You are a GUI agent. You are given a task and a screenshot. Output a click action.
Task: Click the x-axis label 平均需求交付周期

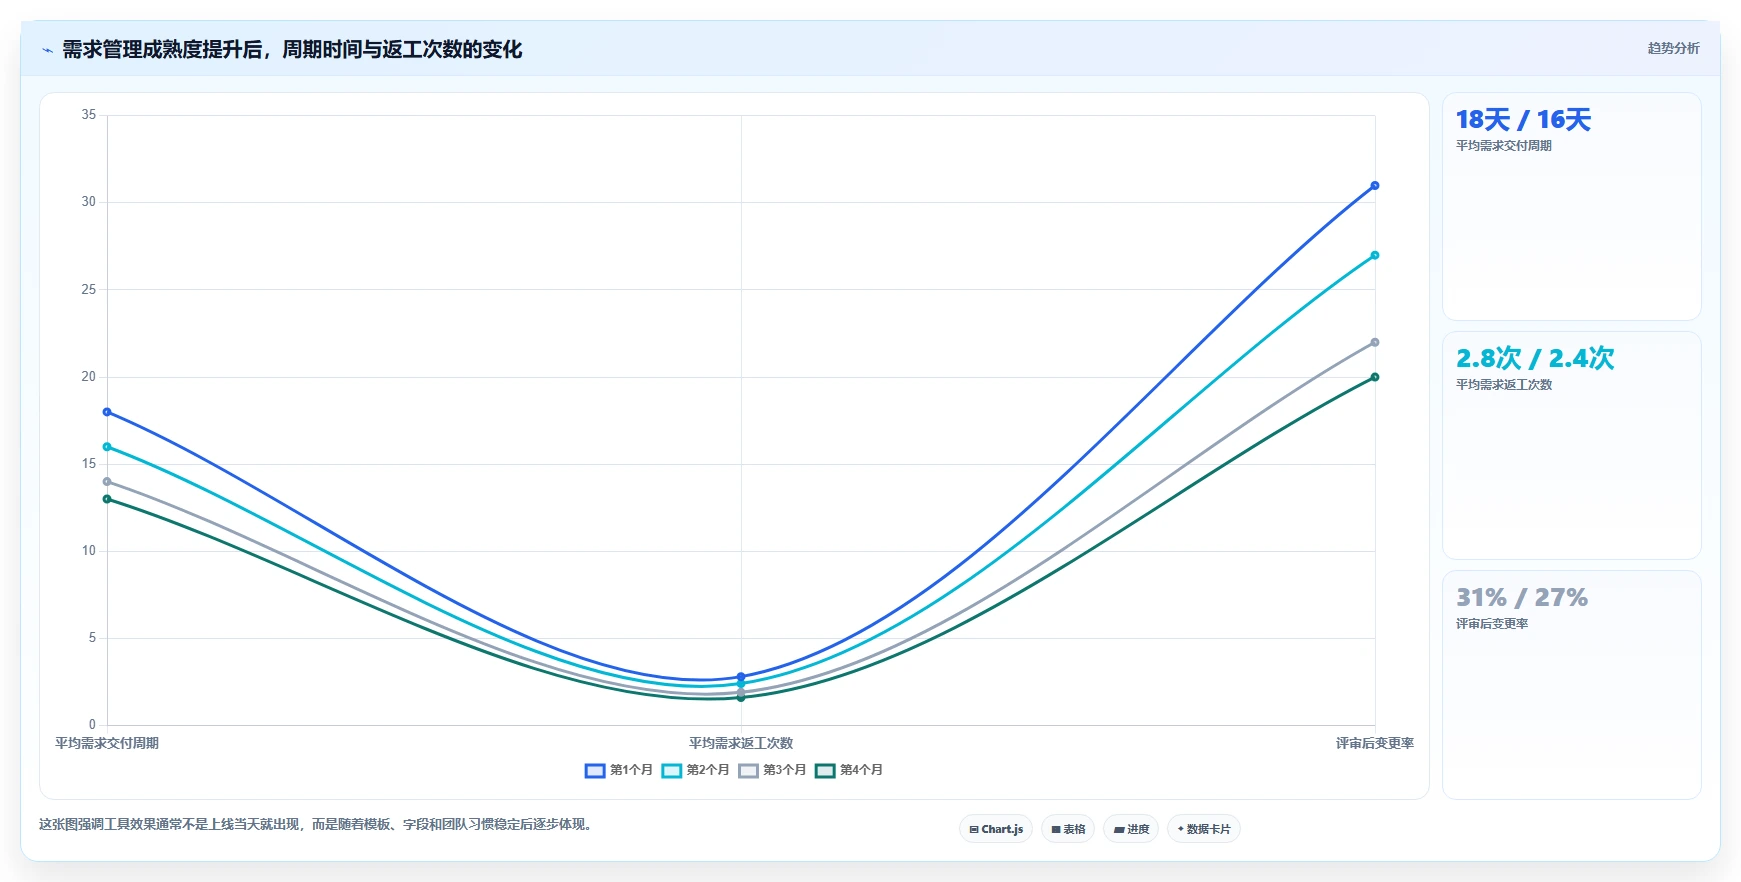coord(107,743)
